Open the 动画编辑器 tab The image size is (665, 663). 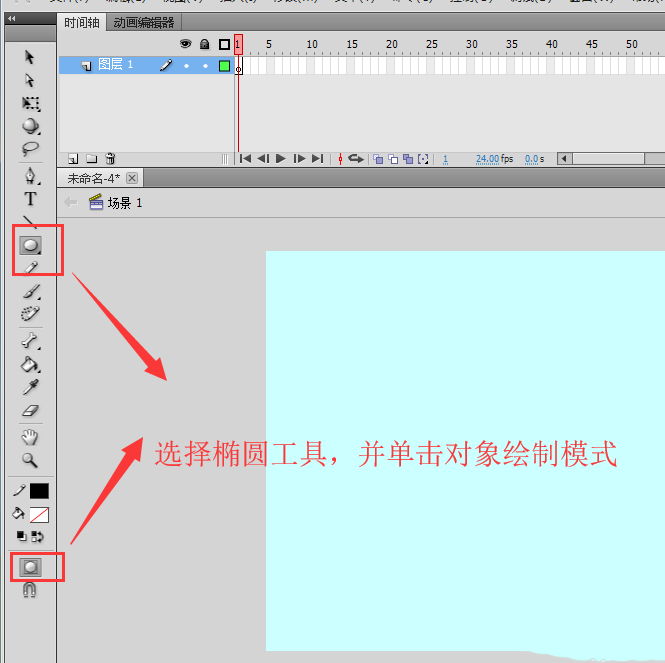[x=144, y=22]
